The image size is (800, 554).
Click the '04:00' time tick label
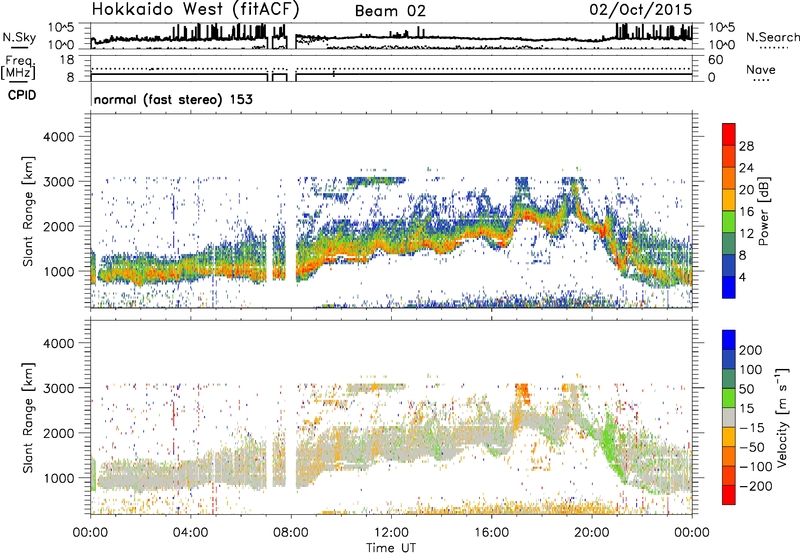pos(191,533)
